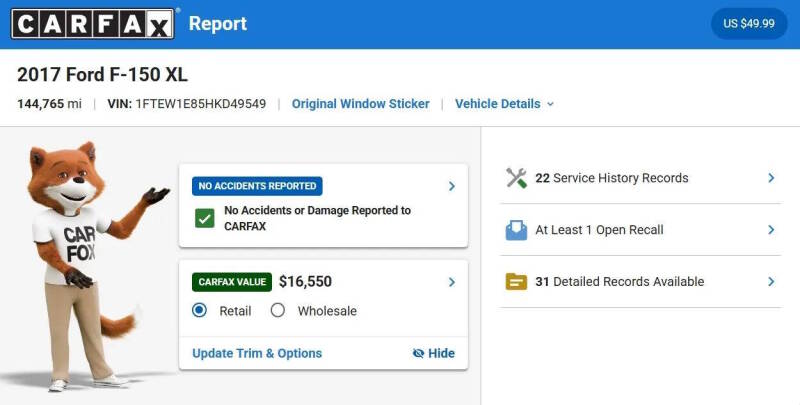Click the Update Trim & Options link
The image size is (800, 405).
tap(257, 353)
